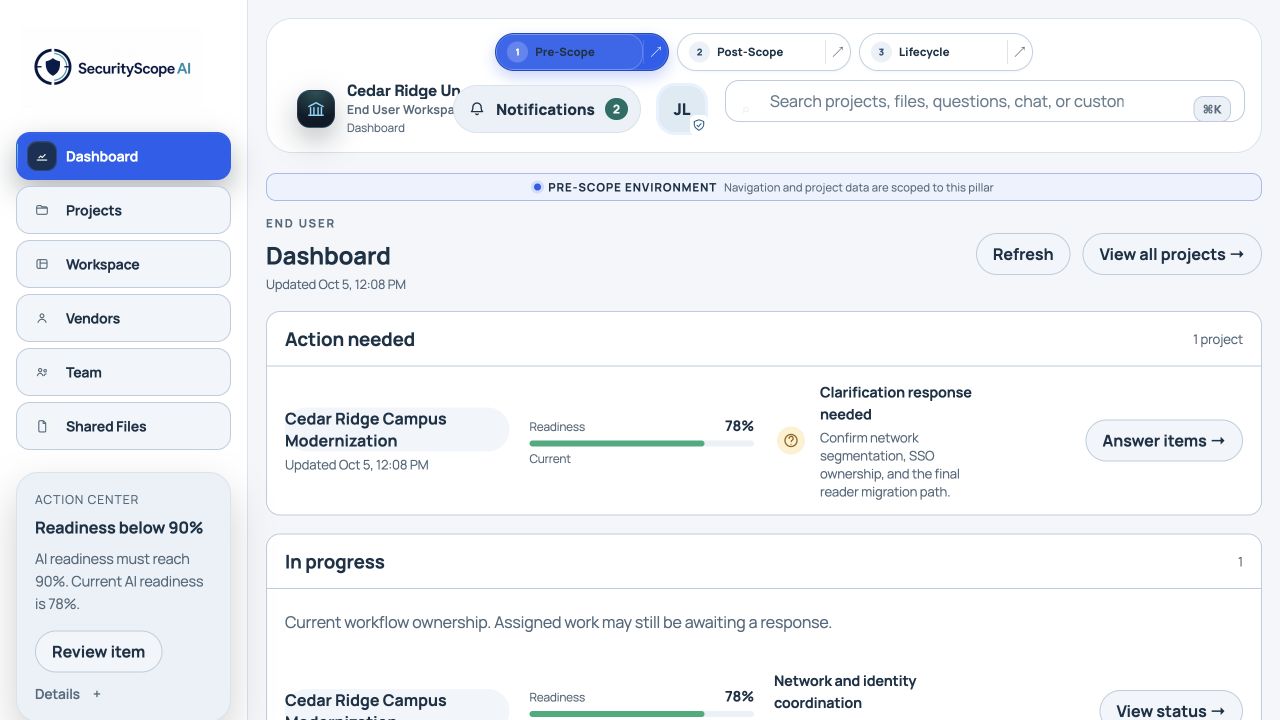The width and height of the screenshot is (1280, 720).
Task: Click the Team people icon
Action: coord(42,372)
